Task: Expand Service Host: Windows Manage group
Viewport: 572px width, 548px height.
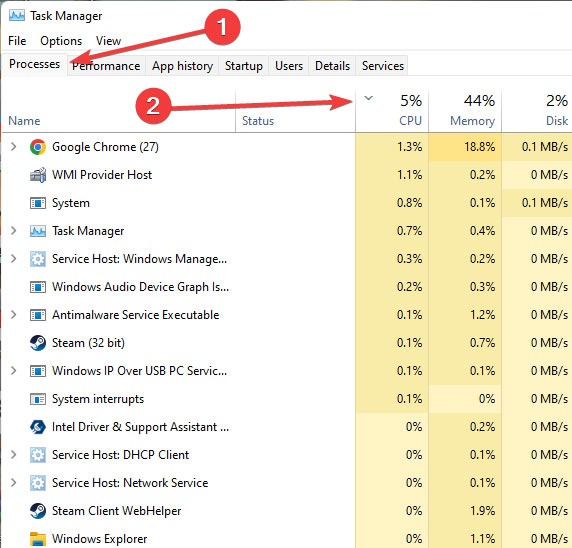Action: pyautogui.click(x=13, y=259)
